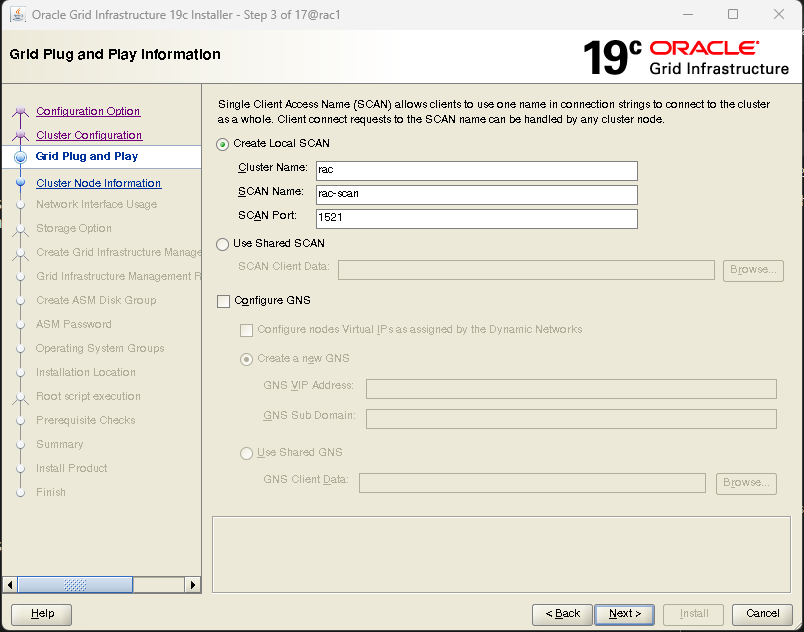The image size is (804, 632).
Task: Proceed with the Next button
Action: pos(625,615)
